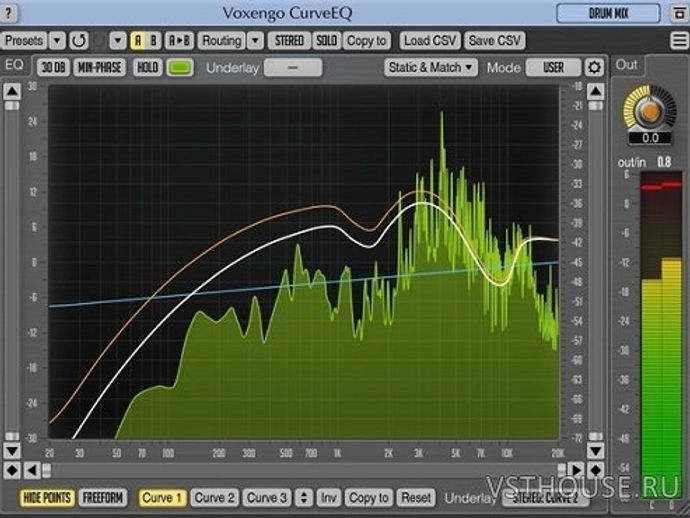Click the Routing button
Image resolution: width=690 pixels, height=518 pixels.
pos(222,41)
